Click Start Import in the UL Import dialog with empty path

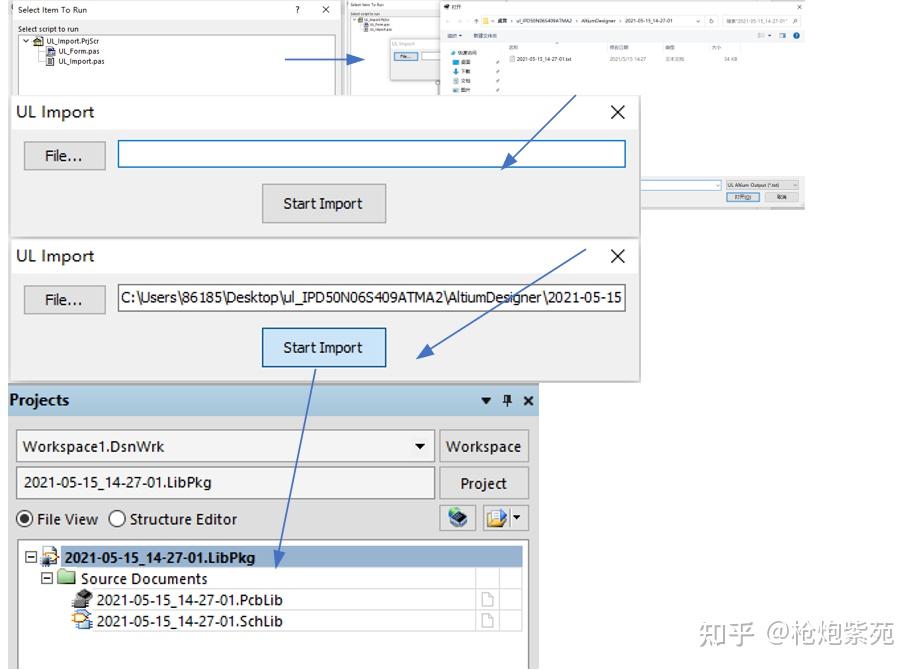pyautogui.click(x=324, y=203)
